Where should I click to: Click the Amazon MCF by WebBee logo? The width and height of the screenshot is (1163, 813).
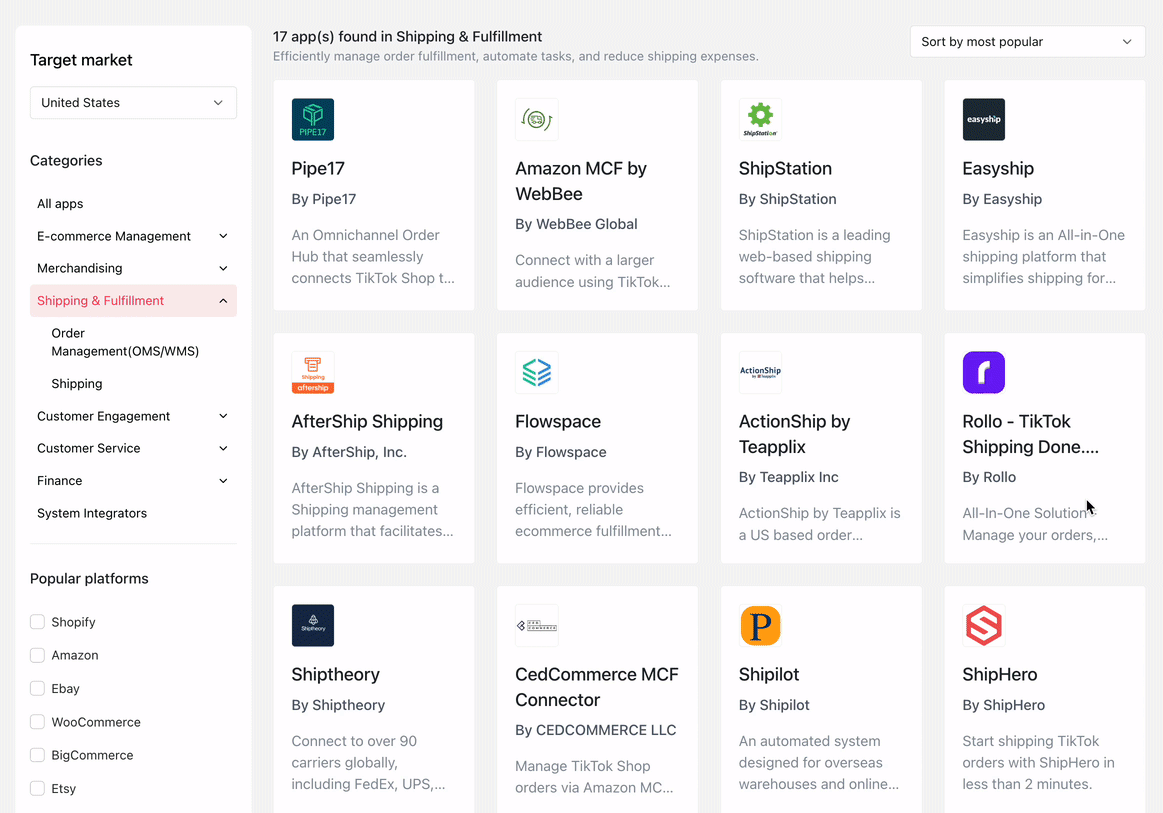pos(537,120)
